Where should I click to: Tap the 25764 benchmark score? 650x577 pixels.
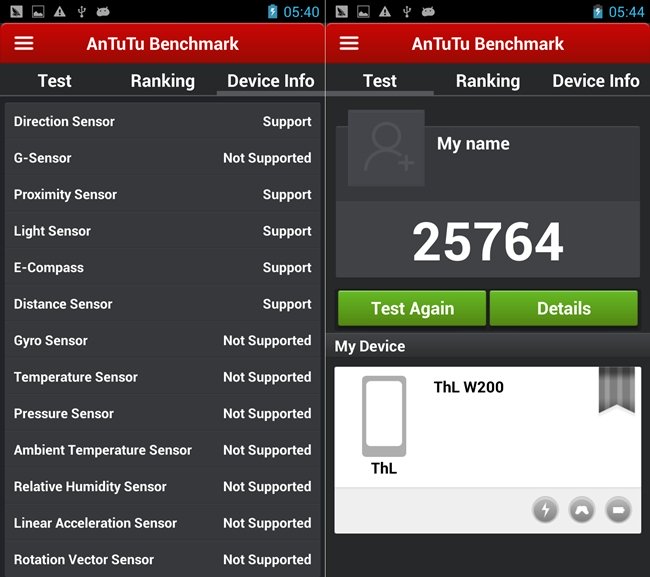[x=487, y=241]
